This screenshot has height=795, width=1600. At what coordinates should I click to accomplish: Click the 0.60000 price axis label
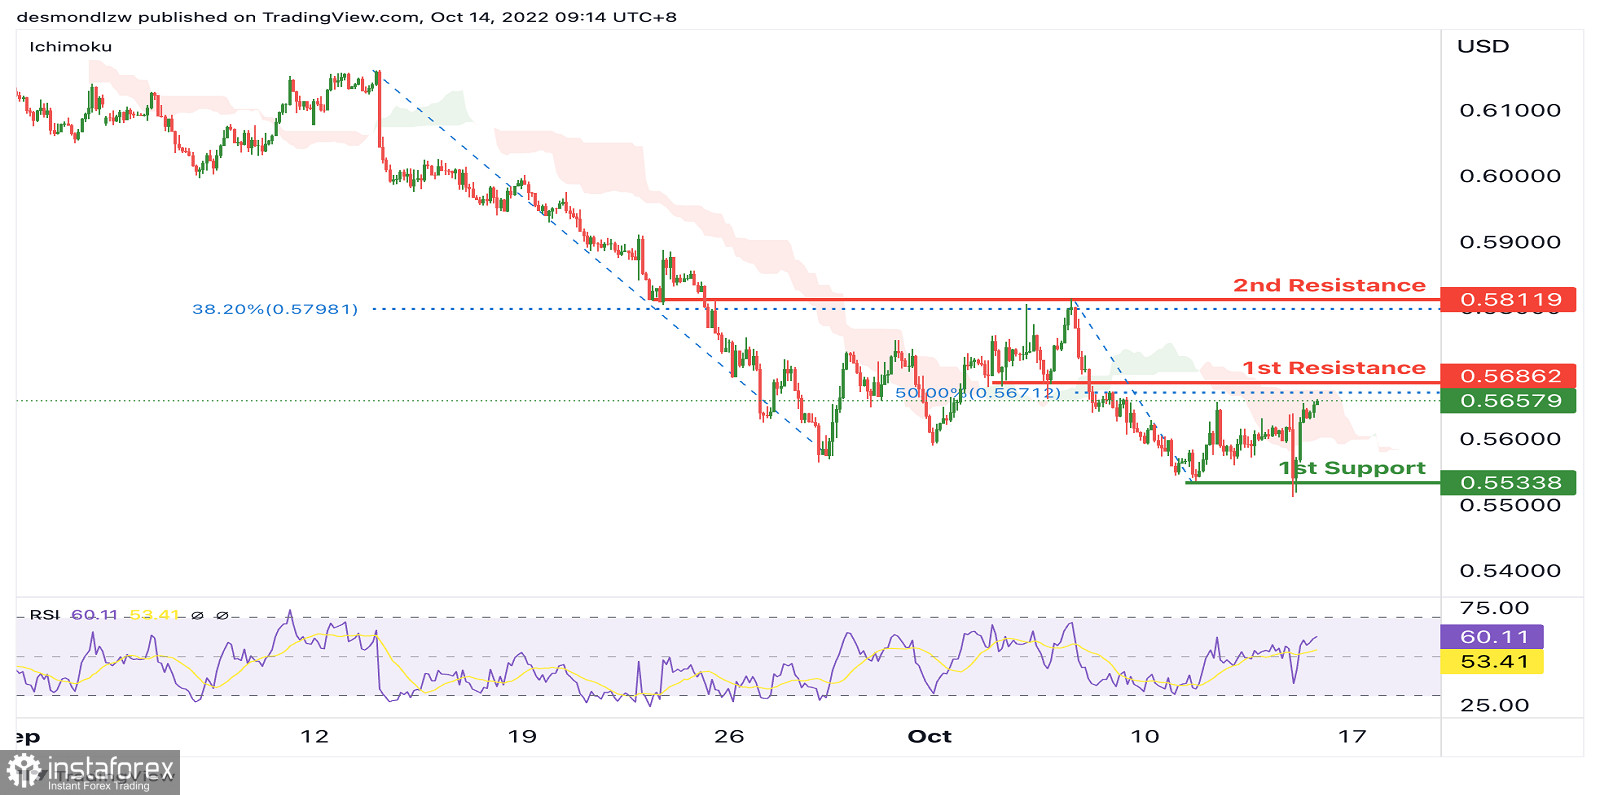[1510, 176]
